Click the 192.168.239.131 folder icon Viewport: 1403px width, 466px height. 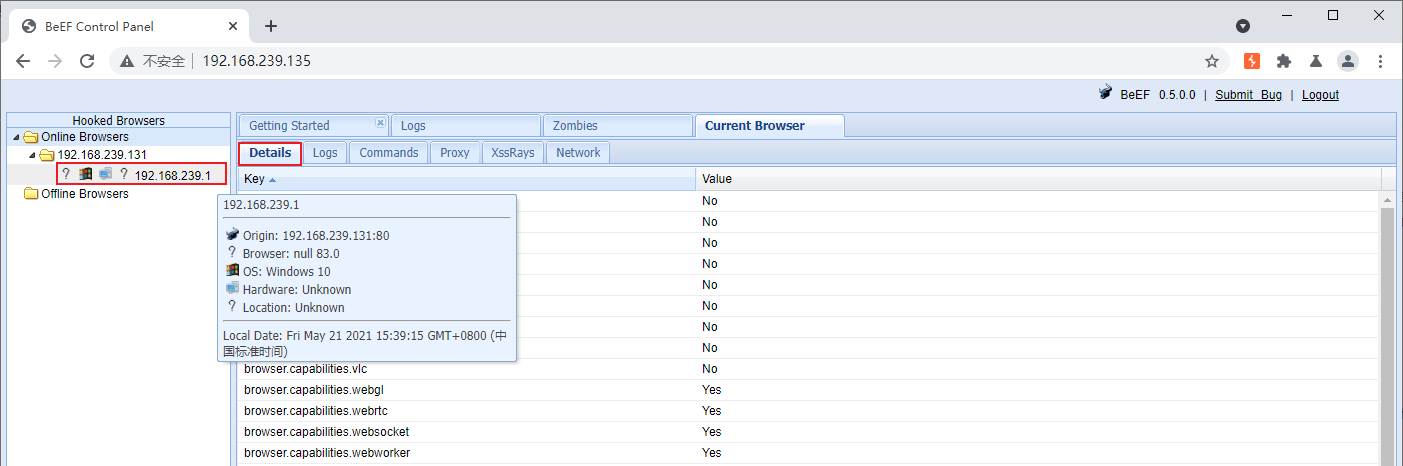point(47,155)
